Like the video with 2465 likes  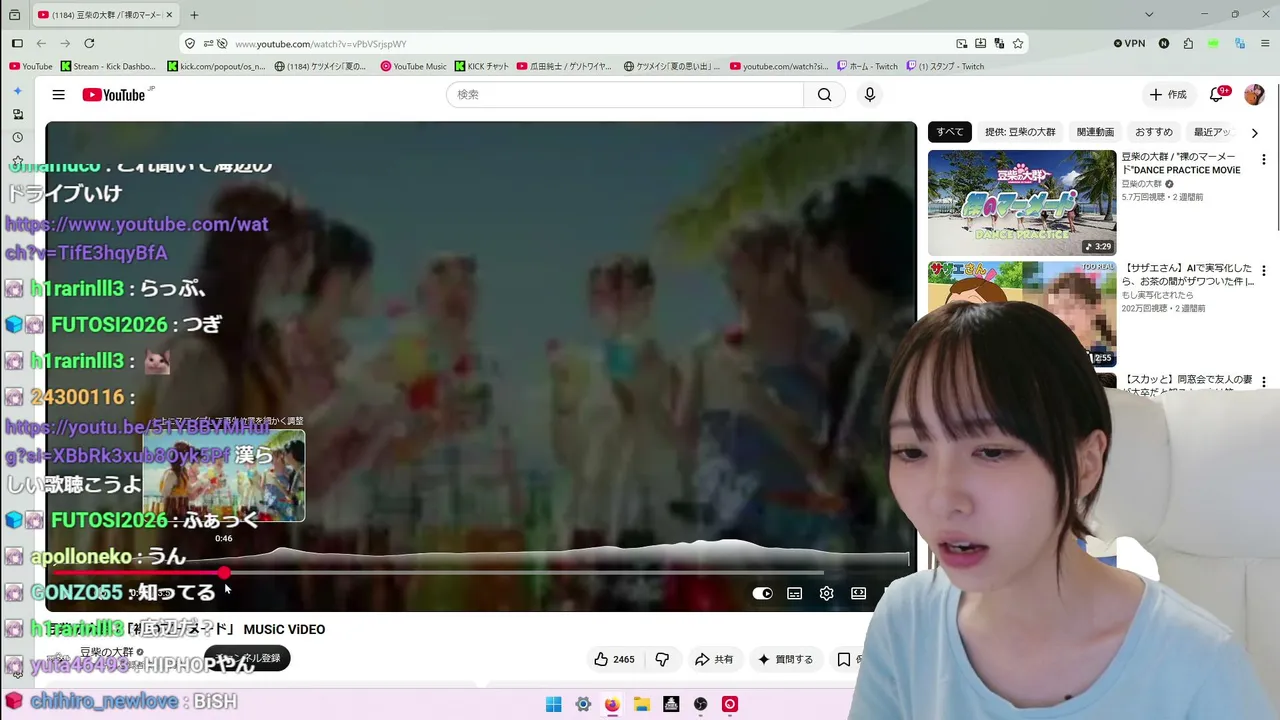pyautogui.click(x=614, y=659)
